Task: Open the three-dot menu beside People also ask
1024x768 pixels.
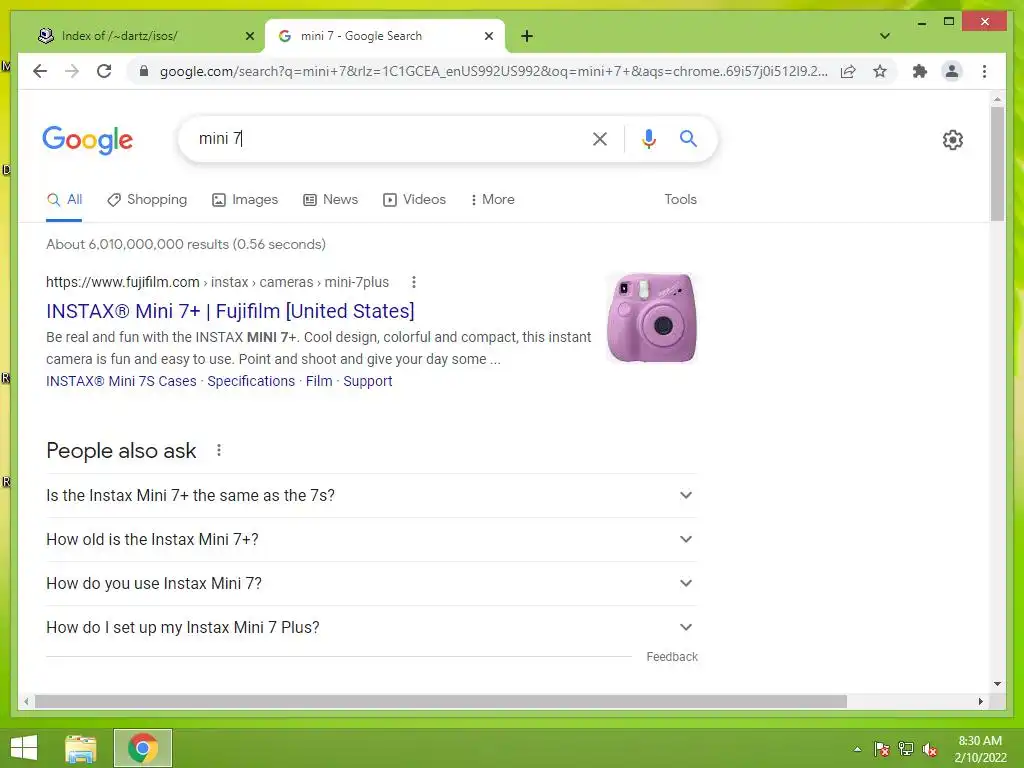Action: (219, 450)
